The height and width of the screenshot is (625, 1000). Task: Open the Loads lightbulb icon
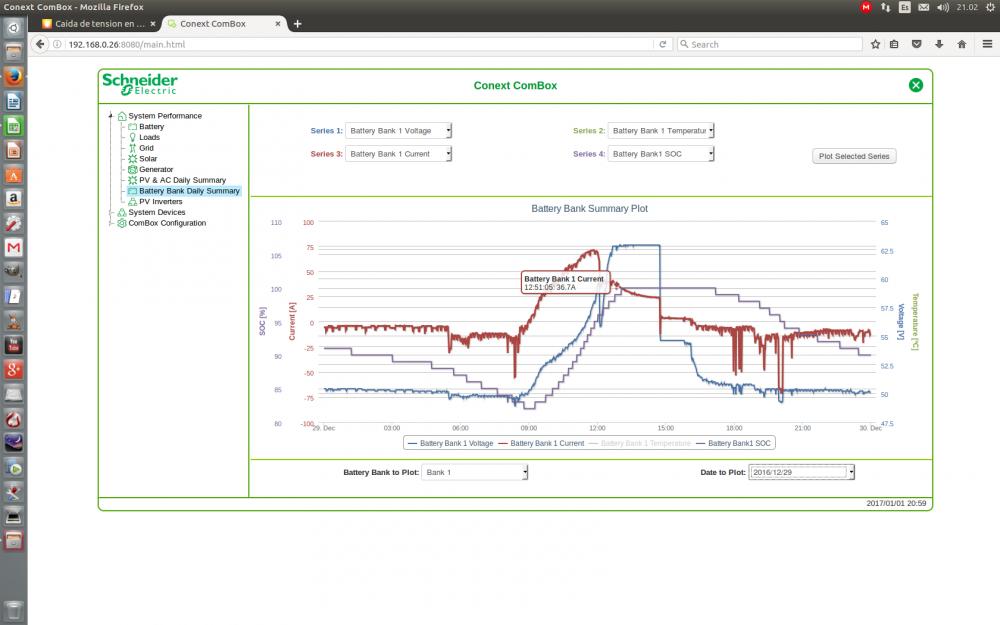pyautogui.click(x=133, y=137)
